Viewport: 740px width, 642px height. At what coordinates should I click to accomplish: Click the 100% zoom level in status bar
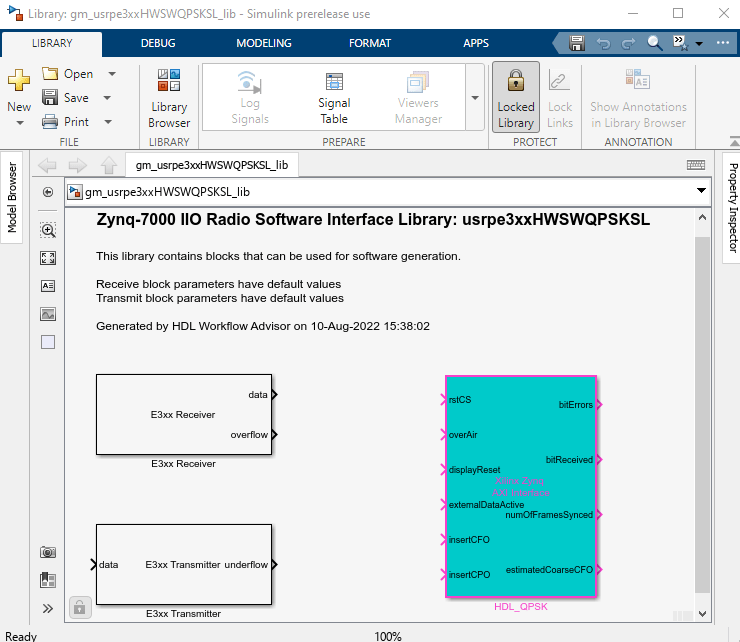click(387, 636)
